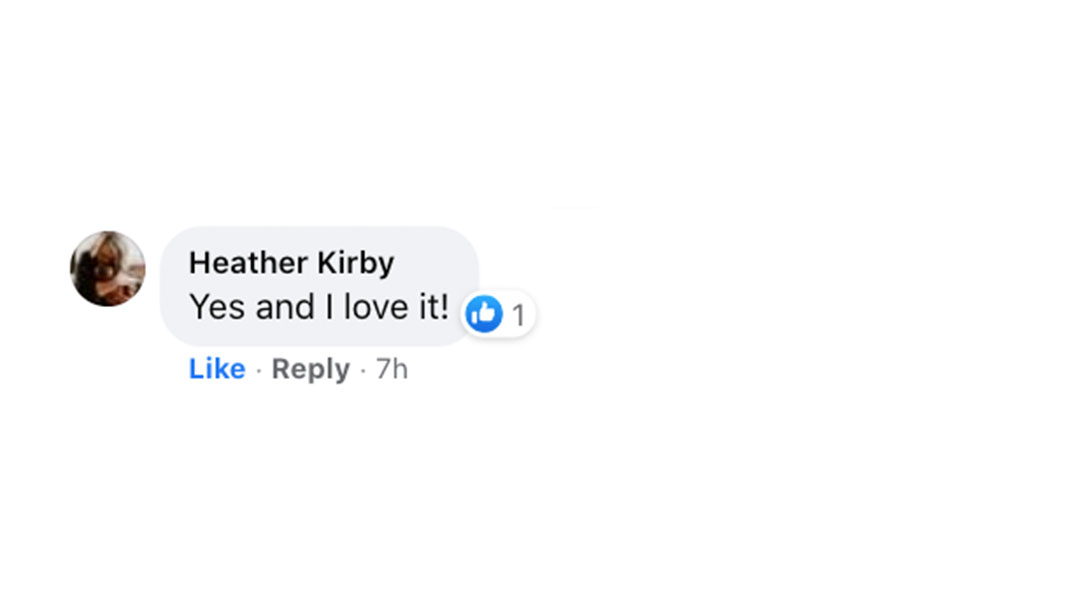This screenshot has width=1080, height=600.
Task: Open the comment permalink via the 7h time
Action: pyautogui.click(x=391, y=369)
